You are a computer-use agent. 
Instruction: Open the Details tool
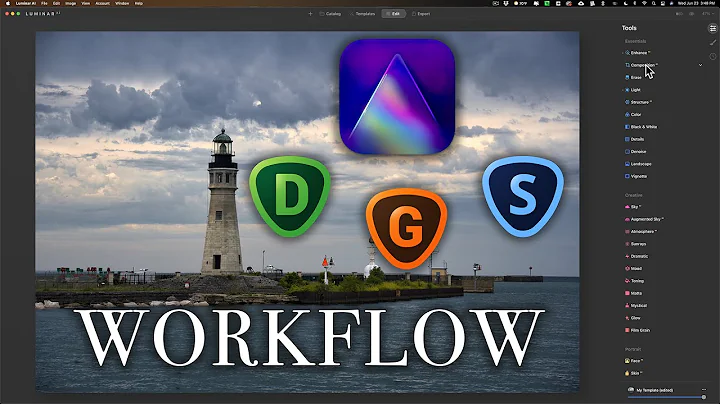[x=635, y=139]
